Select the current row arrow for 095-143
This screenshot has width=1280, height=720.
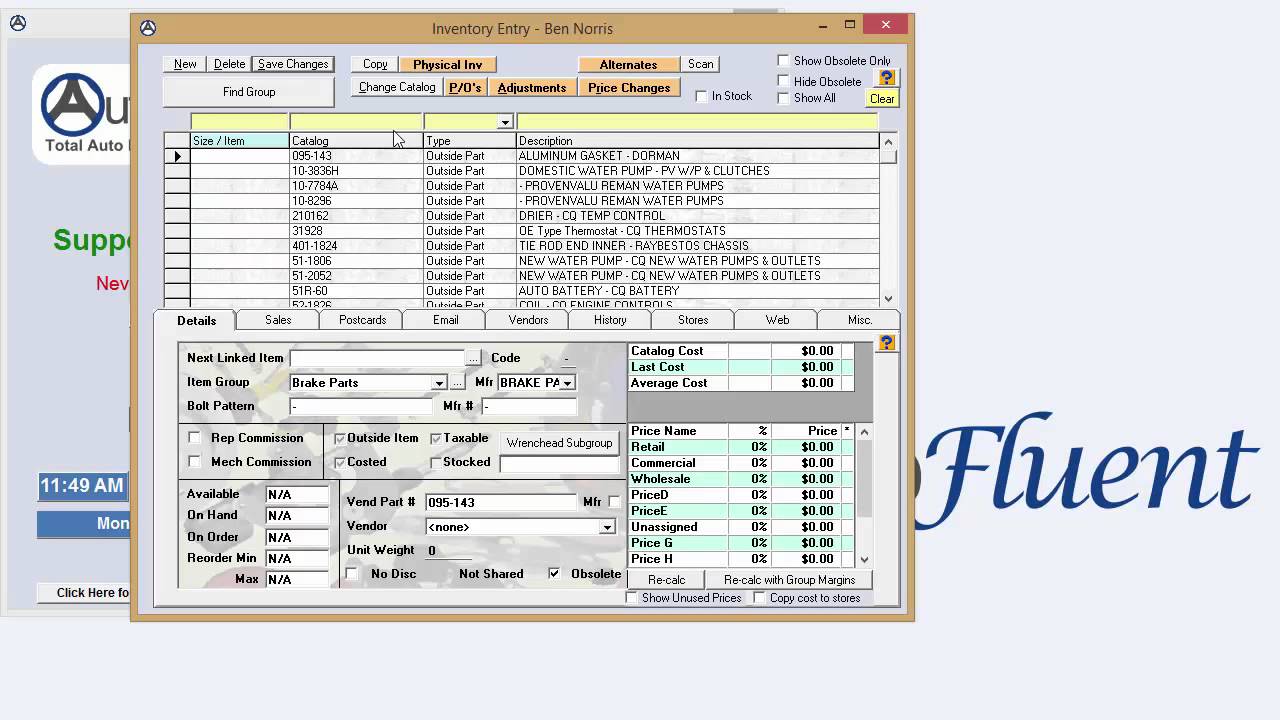click(177, 156)
